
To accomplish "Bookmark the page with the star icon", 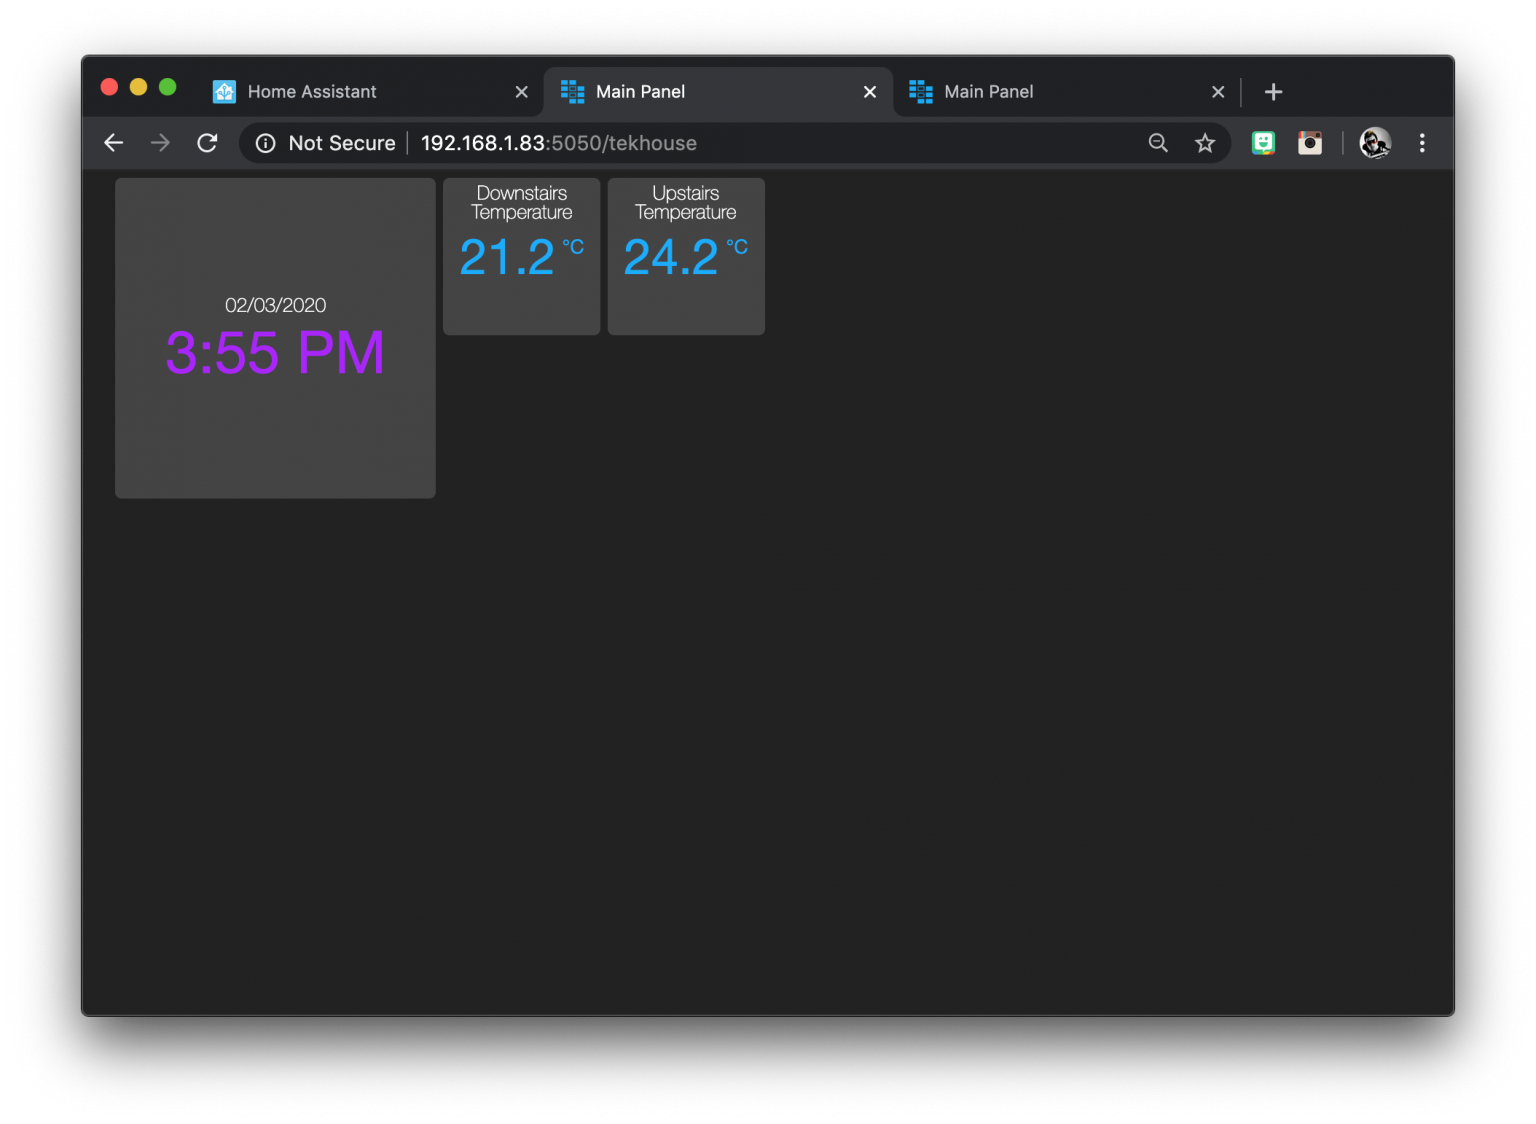I will pos(1205,142).
